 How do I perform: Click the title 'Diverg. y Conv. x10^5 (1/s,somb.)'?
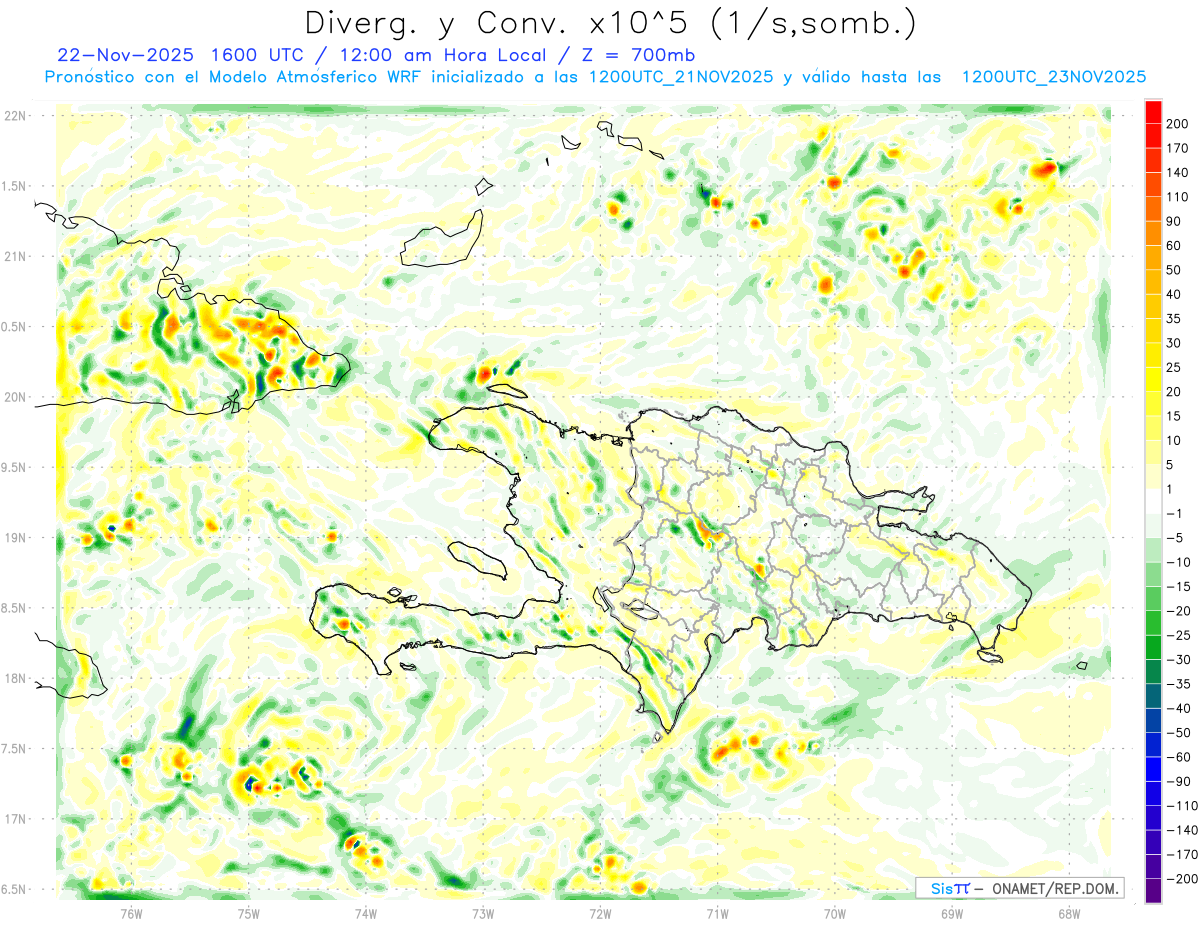(610, 22)
